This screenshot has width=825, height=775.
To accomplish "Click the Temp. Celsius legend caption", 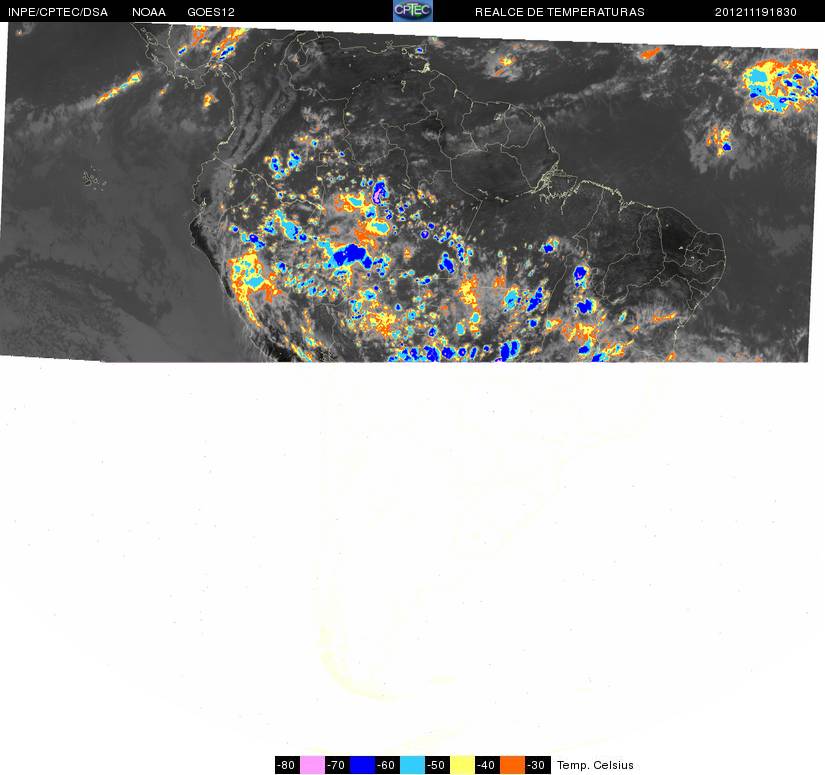I will pyautogui.click(x=595, y=765).
